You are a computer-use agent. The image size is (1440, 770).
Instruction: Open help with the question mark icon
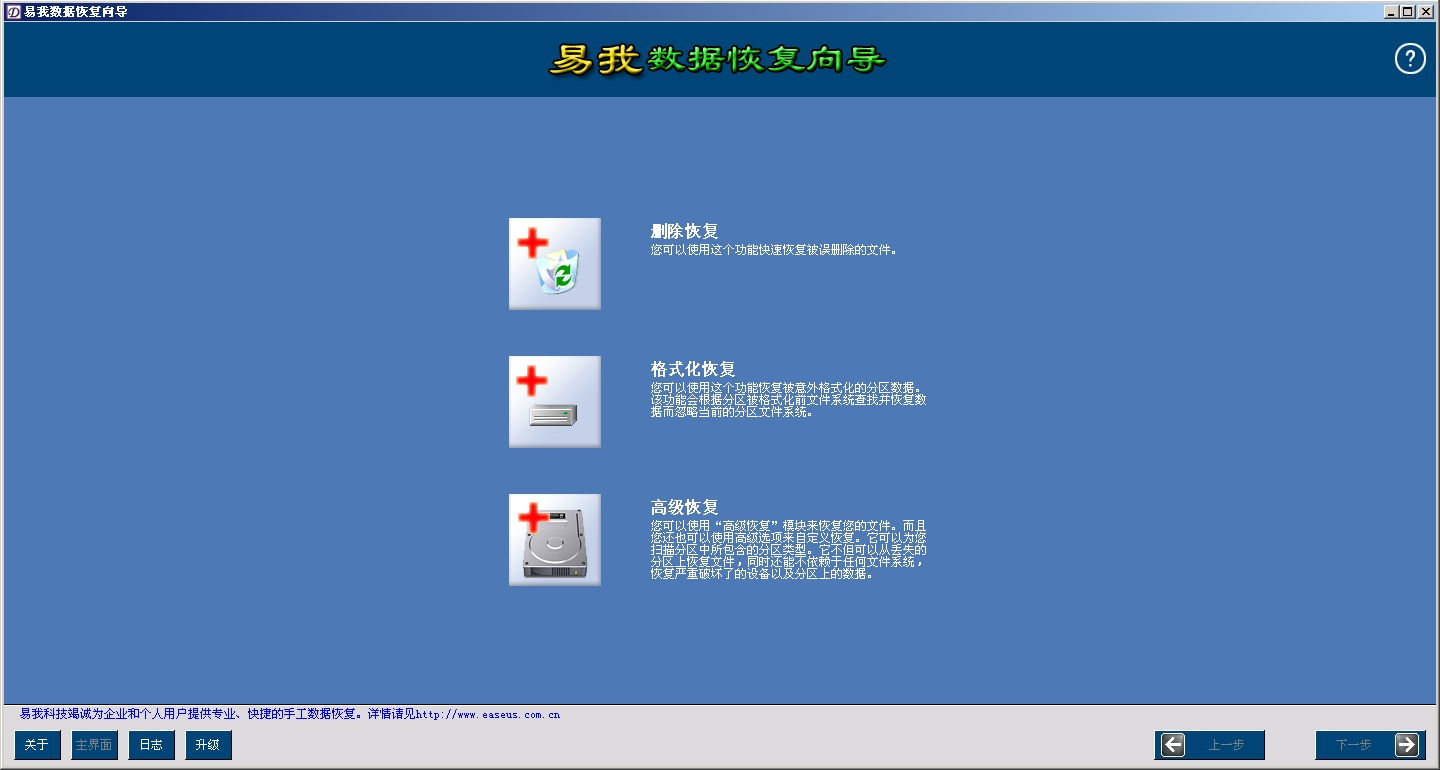pyautogui.click(x=1410, y=59)
